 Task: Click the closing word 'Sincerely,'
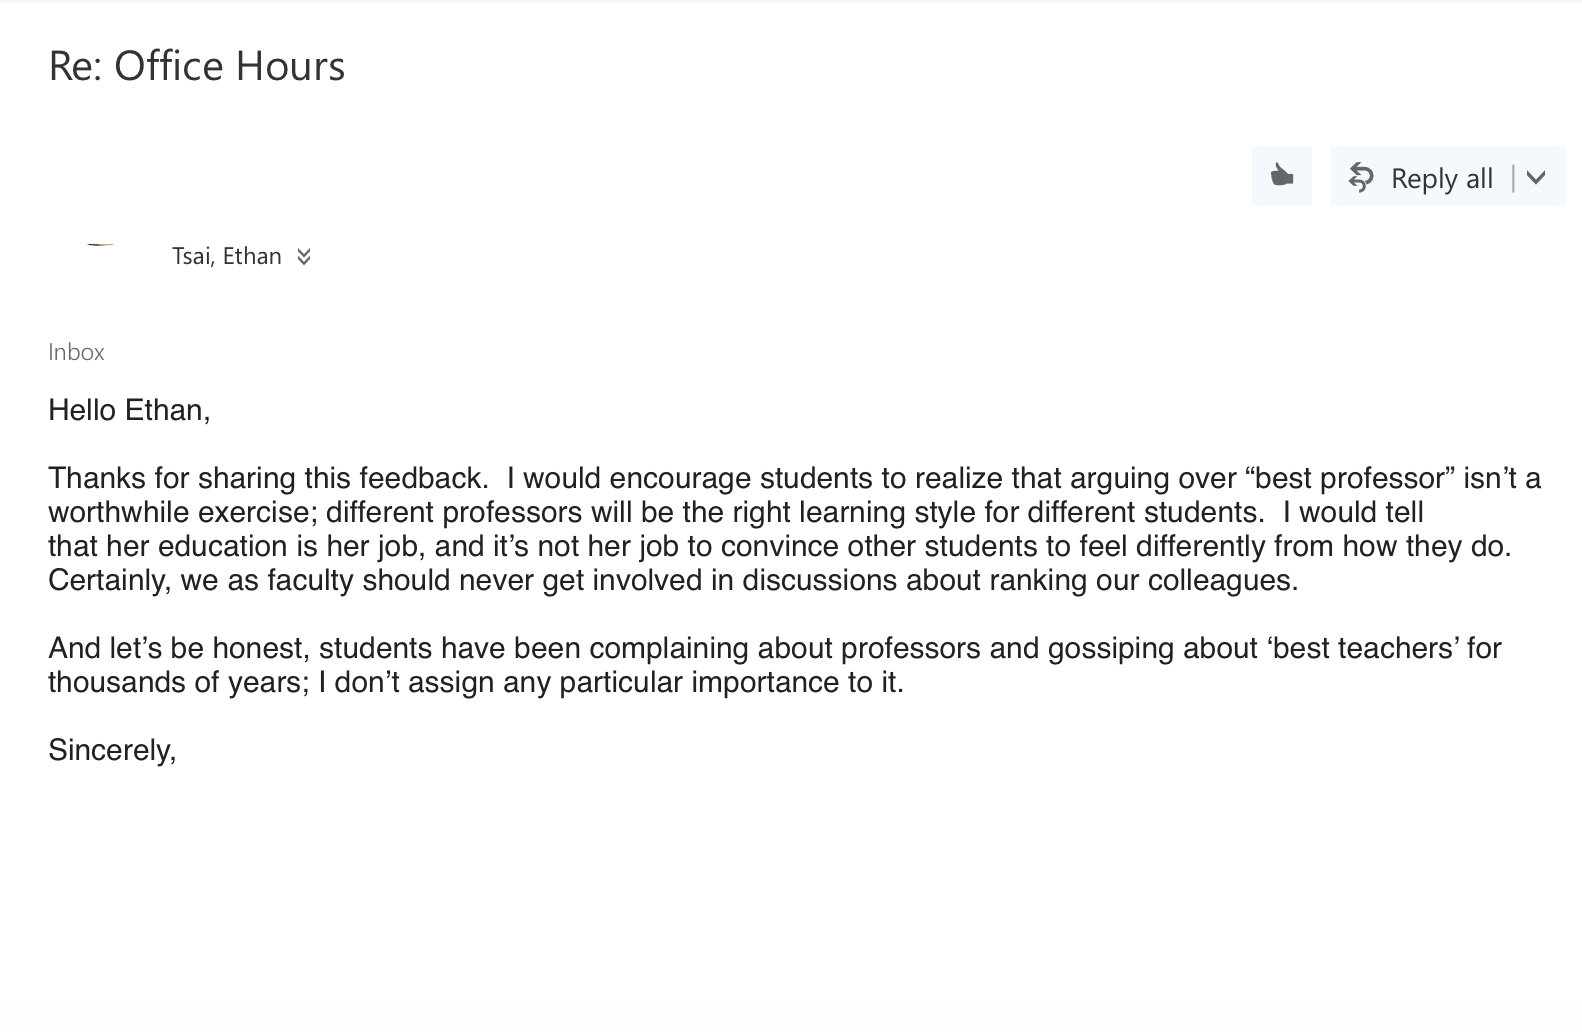[x=112, y=750]
